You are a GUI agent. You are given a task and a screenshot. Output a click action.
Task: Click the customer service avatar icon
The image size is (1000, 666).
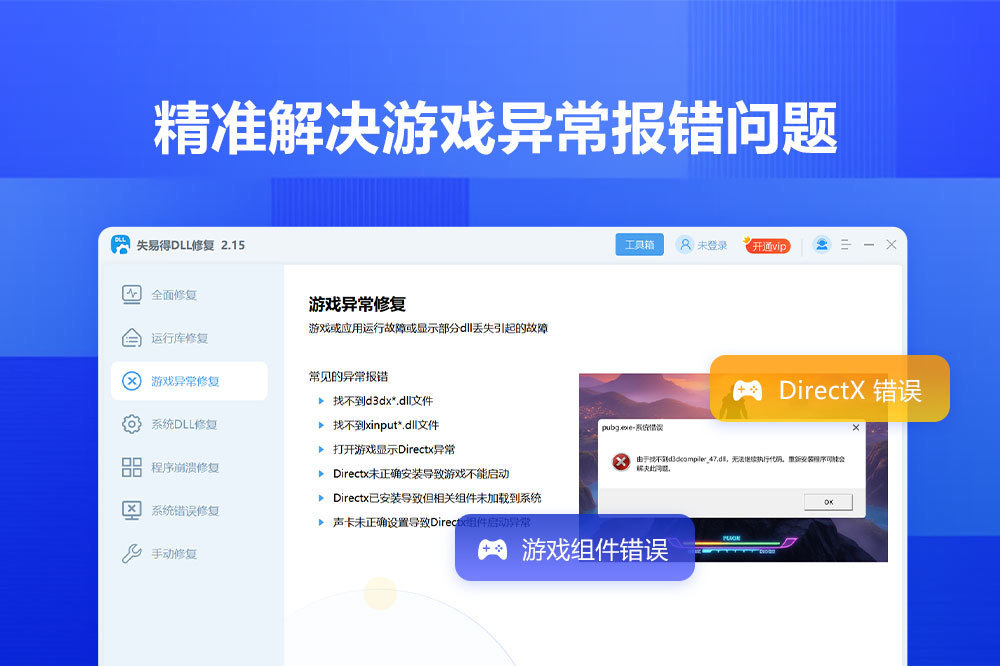[821, 245]
